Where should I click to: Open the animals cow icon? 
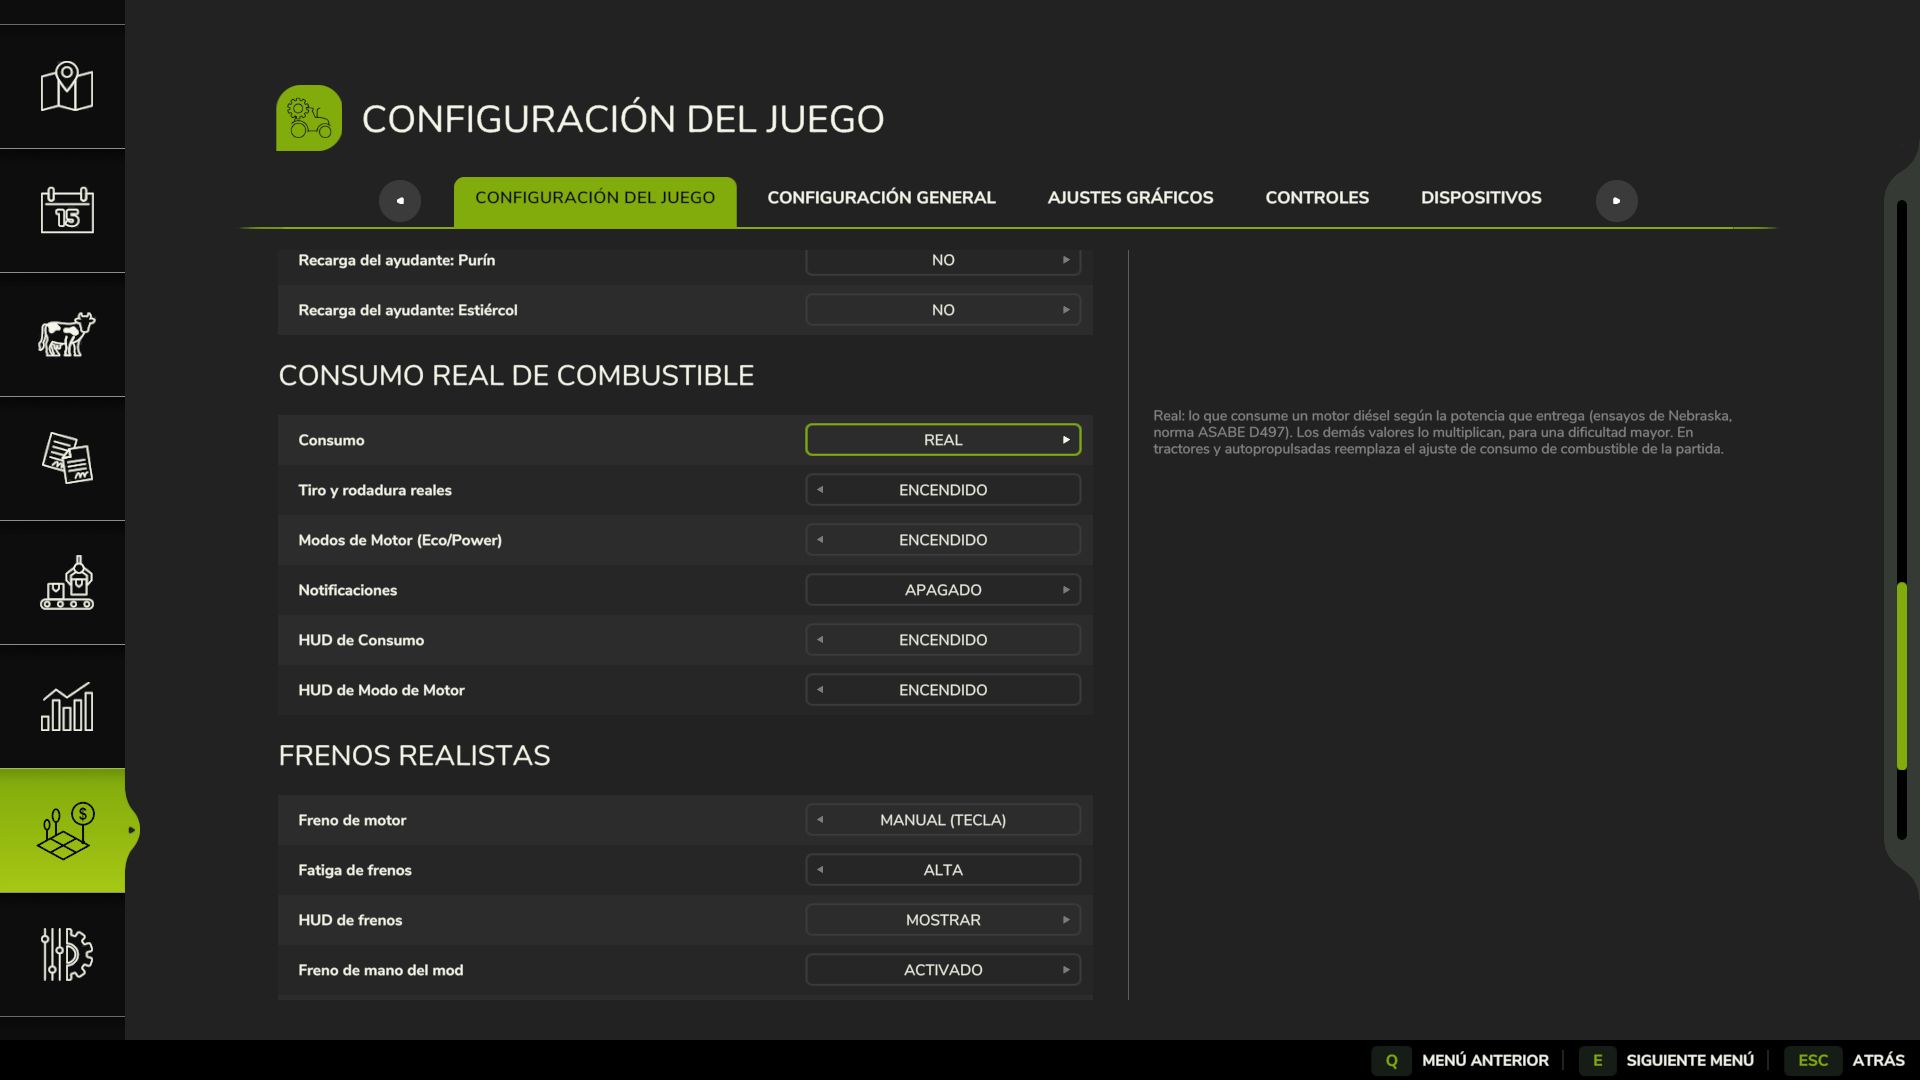click(66, 335)
